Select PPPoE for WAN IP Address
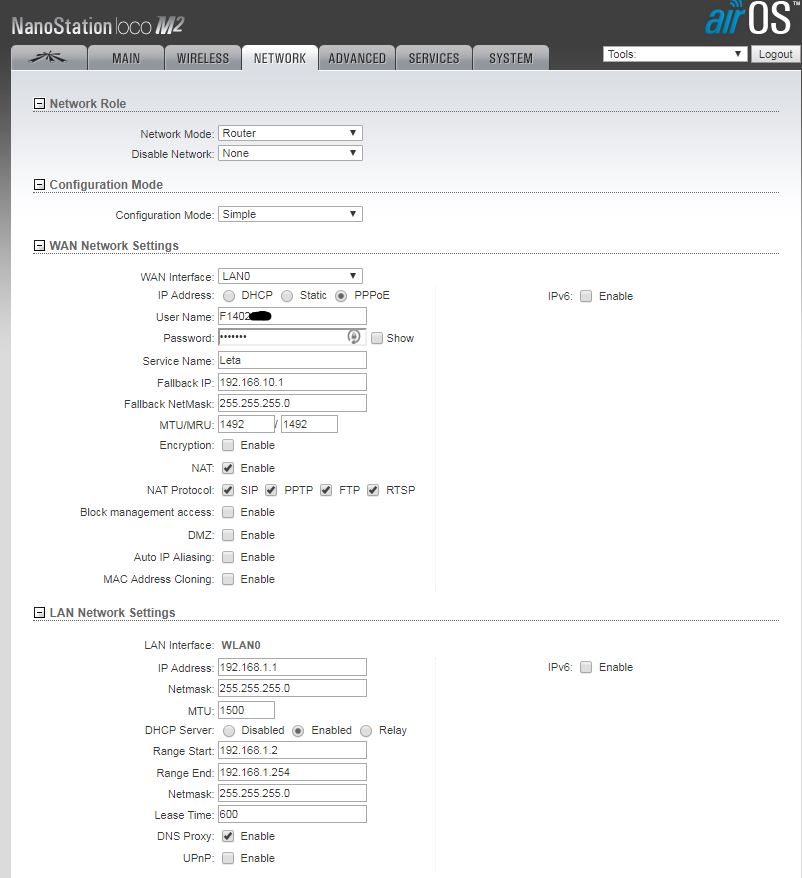Screen dimensions: 802x878 [341, 296]
